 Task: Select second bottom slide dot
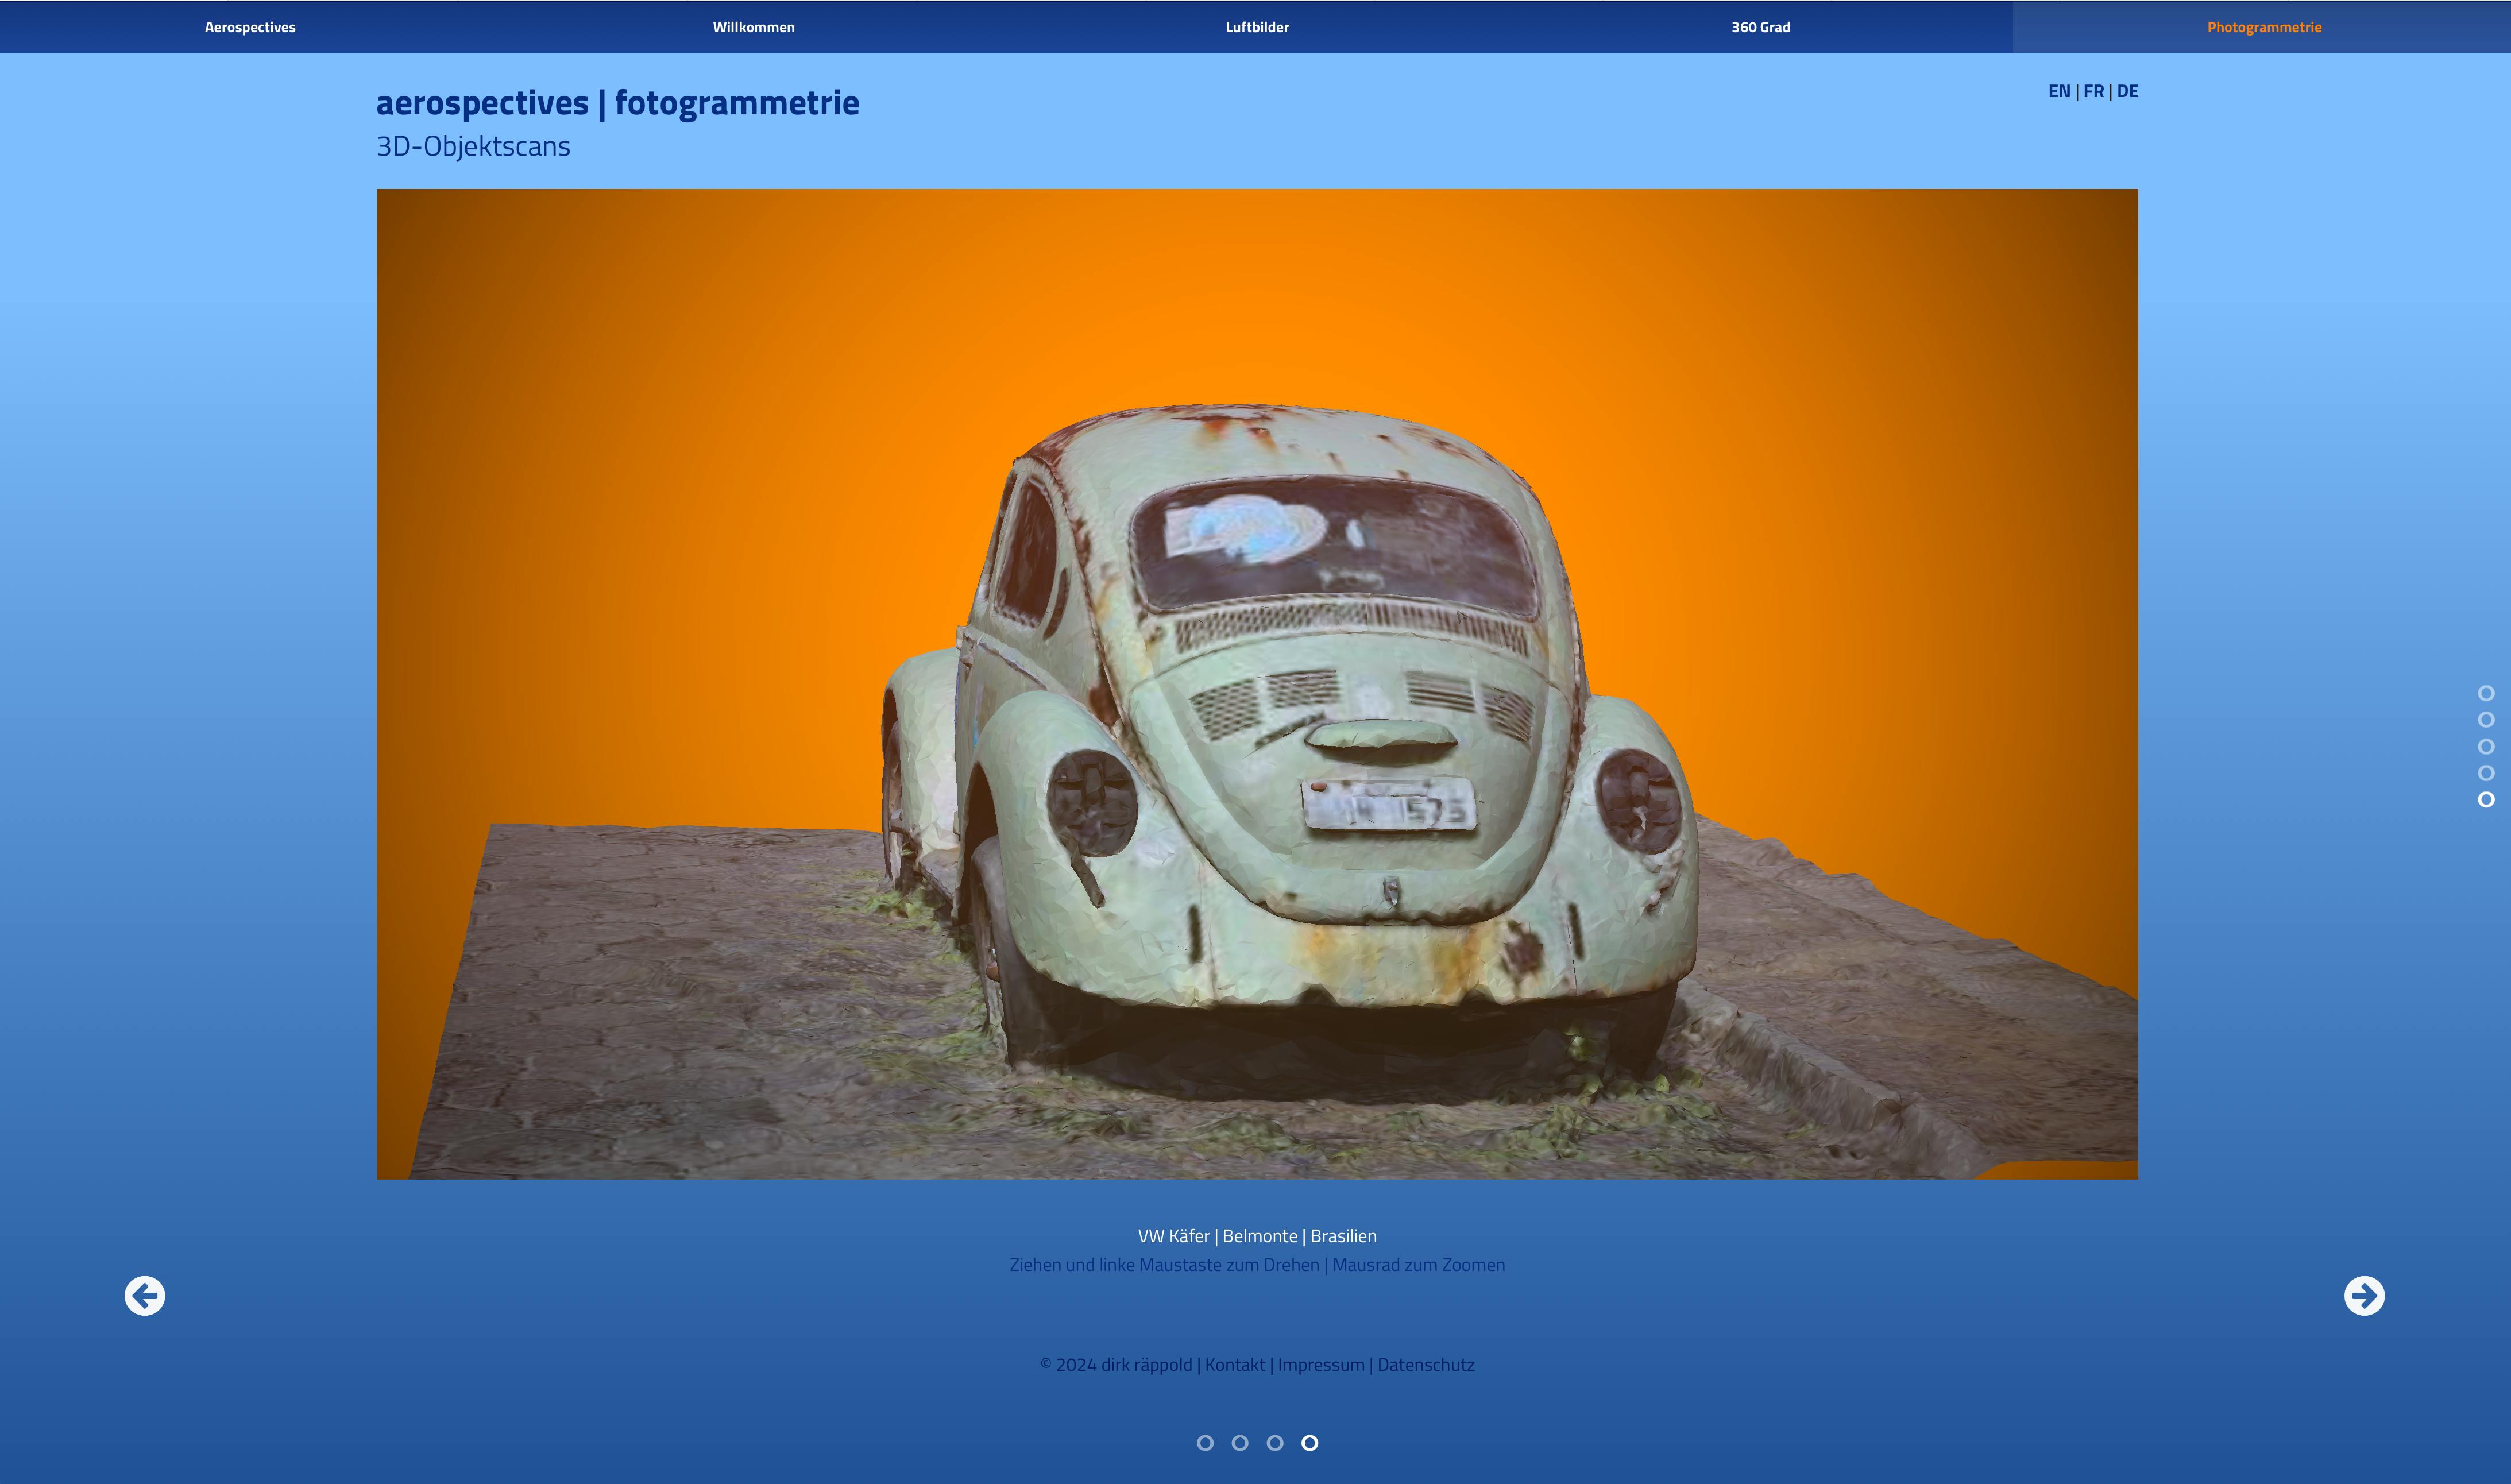(x=1240, y=1443)
